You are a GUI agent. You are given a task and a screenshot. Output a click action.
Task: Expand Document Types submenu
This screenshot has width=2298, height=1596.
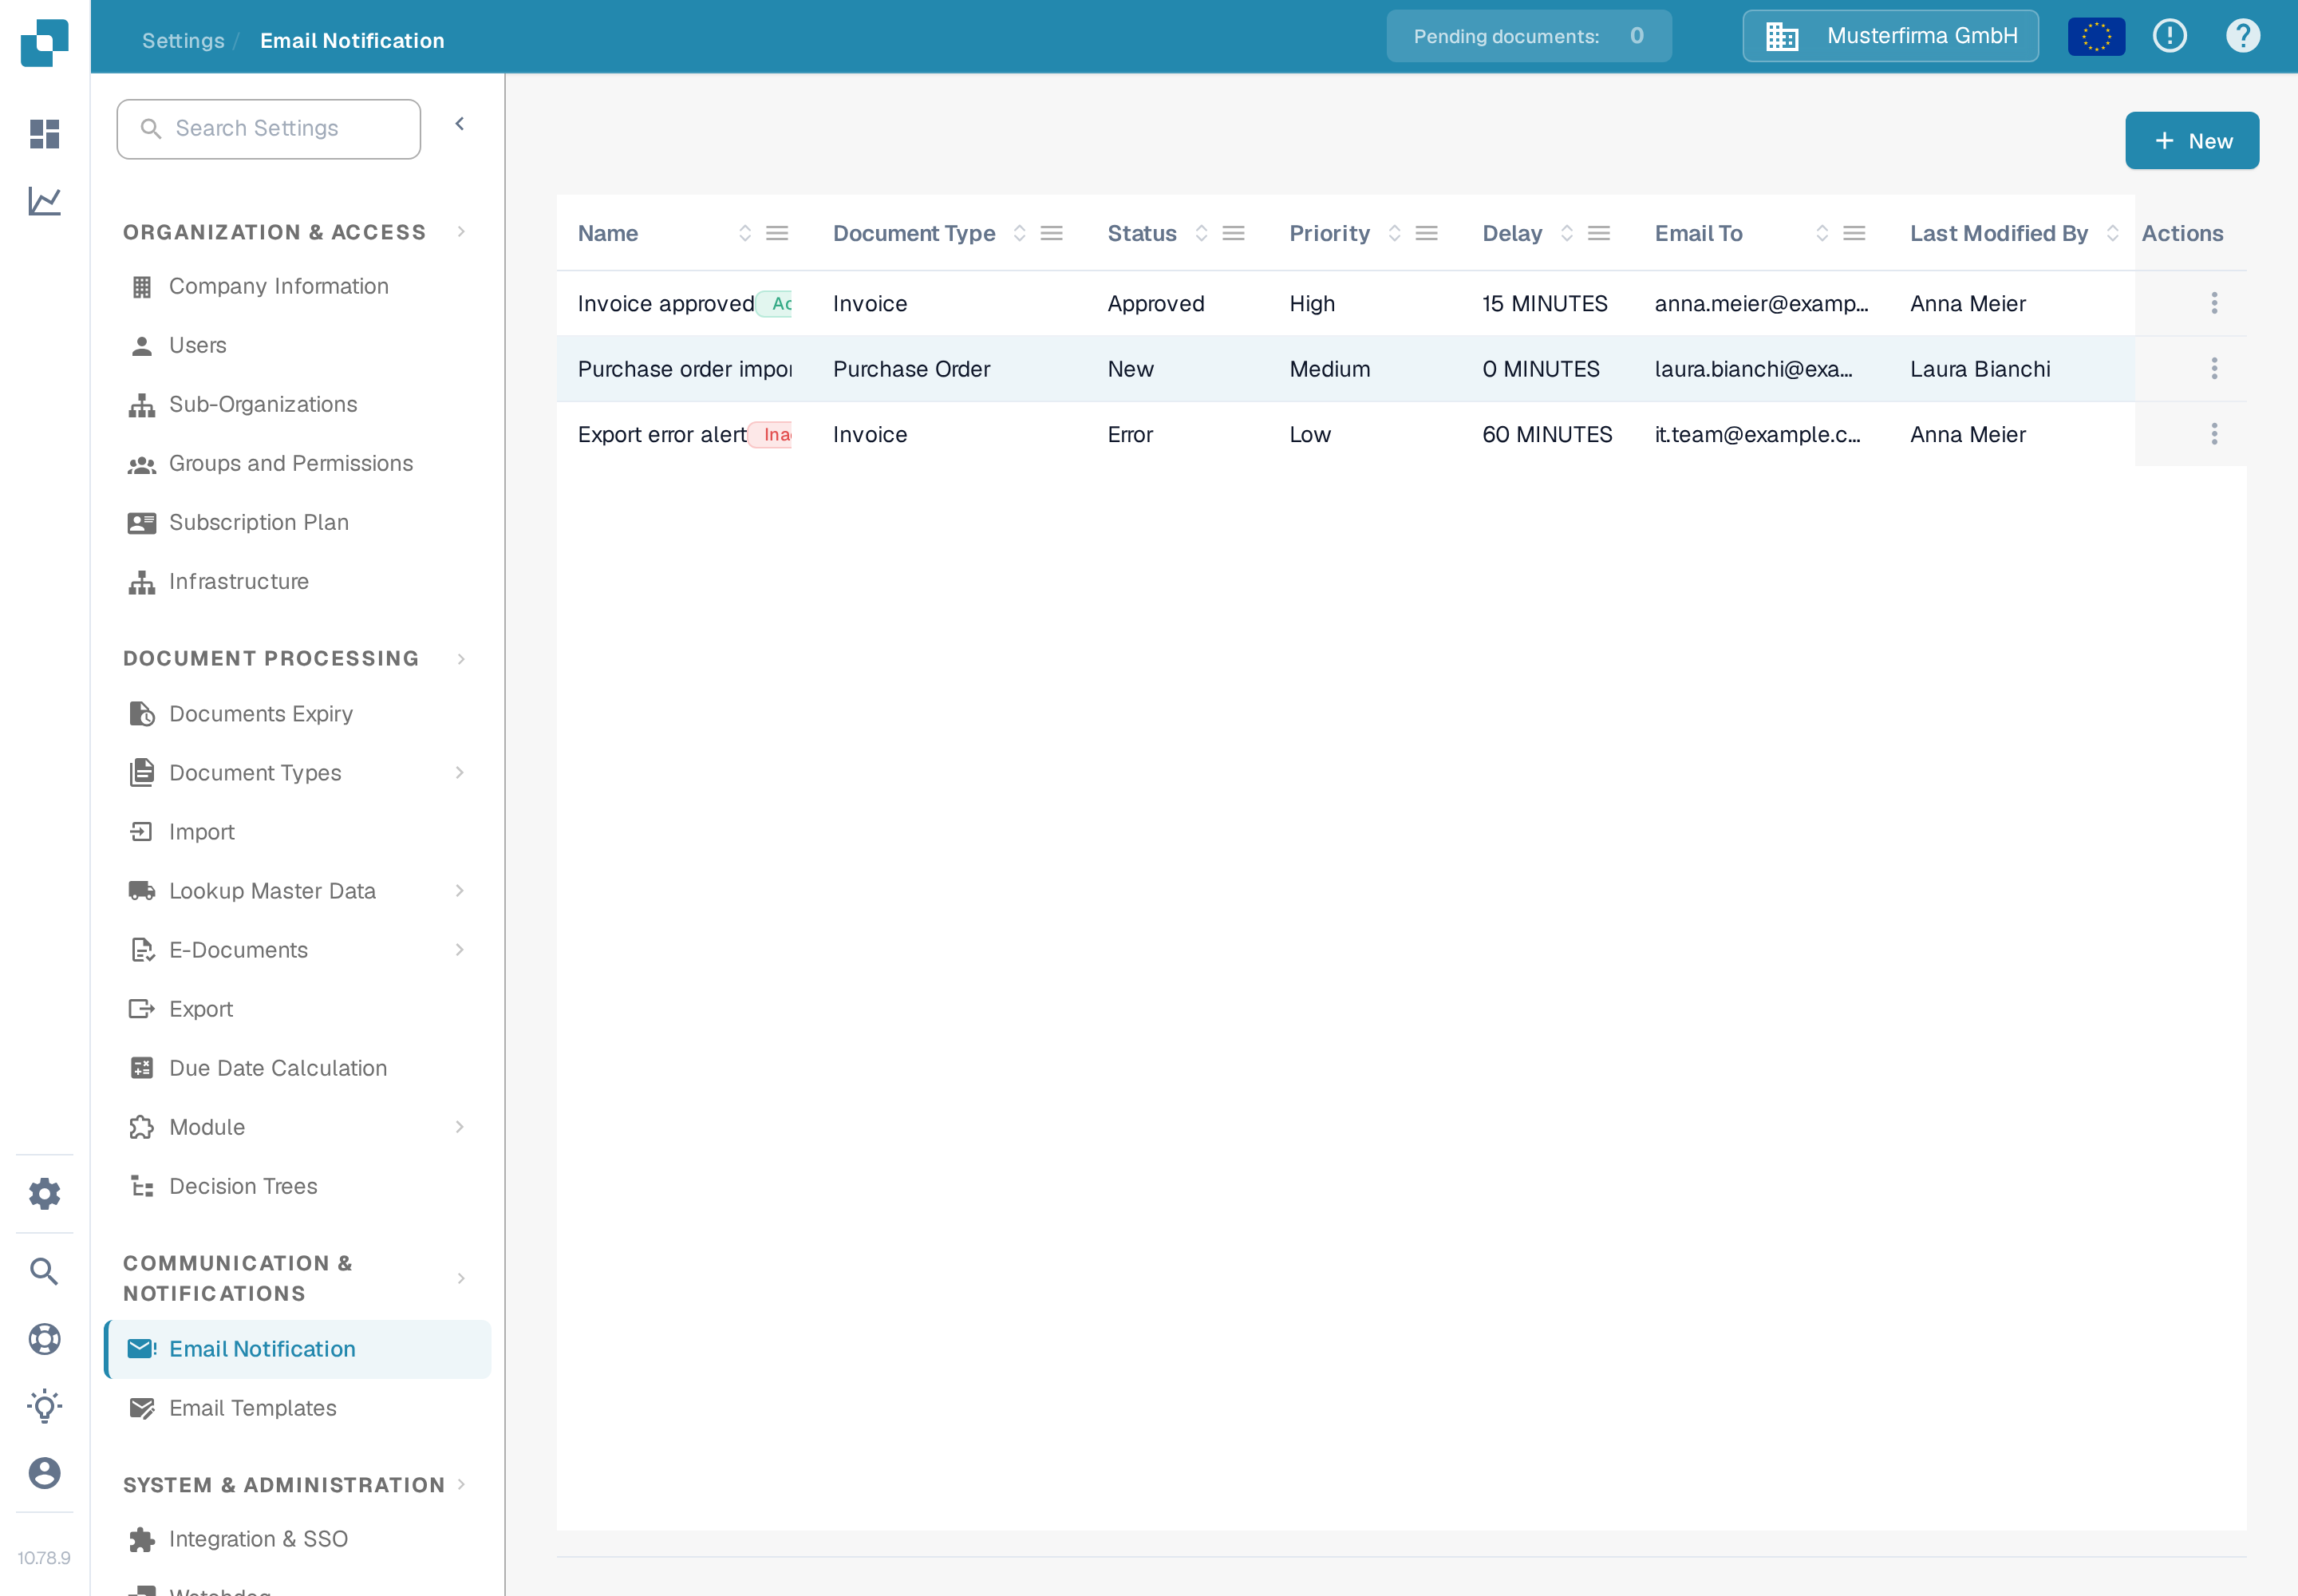point(460,773)
